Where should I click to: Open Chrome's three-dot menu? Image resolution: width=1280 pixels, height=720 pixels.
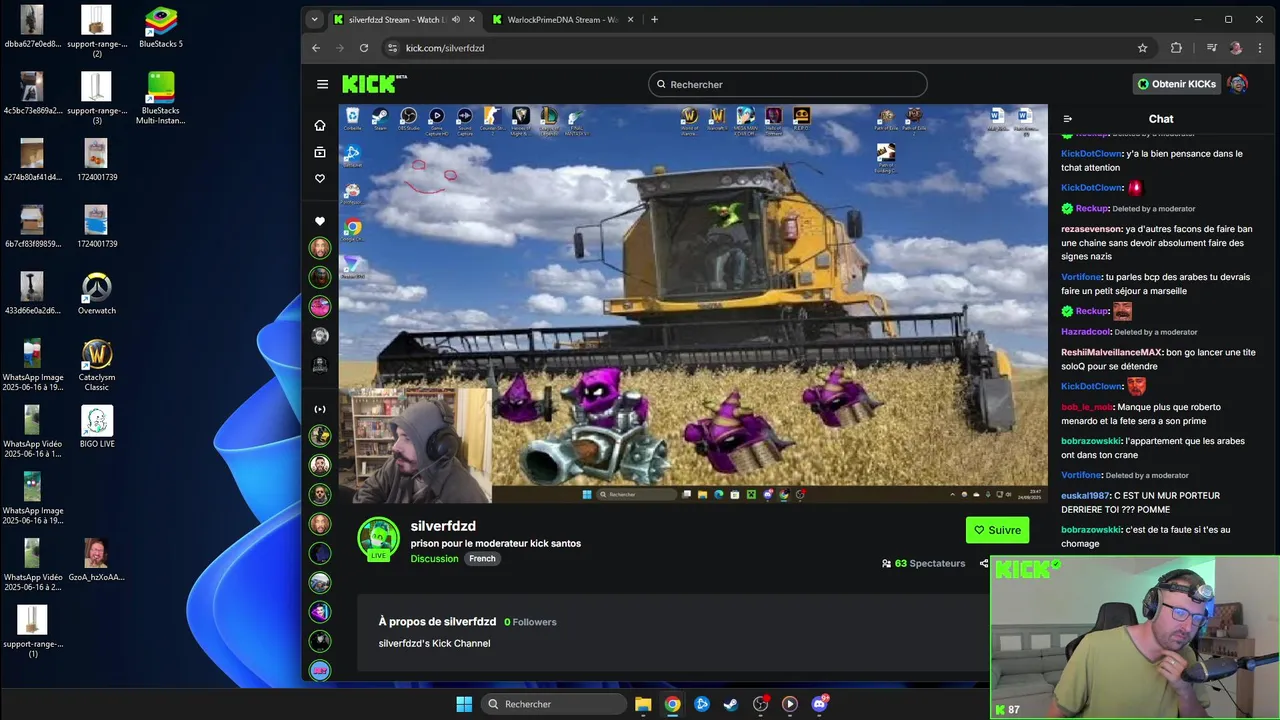click(x=1260, y=48)
